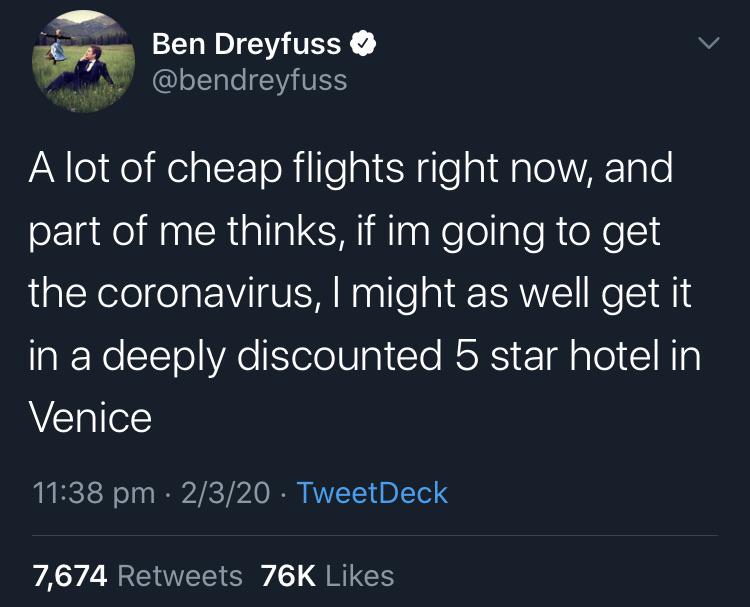Click the 76K like count number
Viewport: 750px width, 607px height.
coord(287,575)
